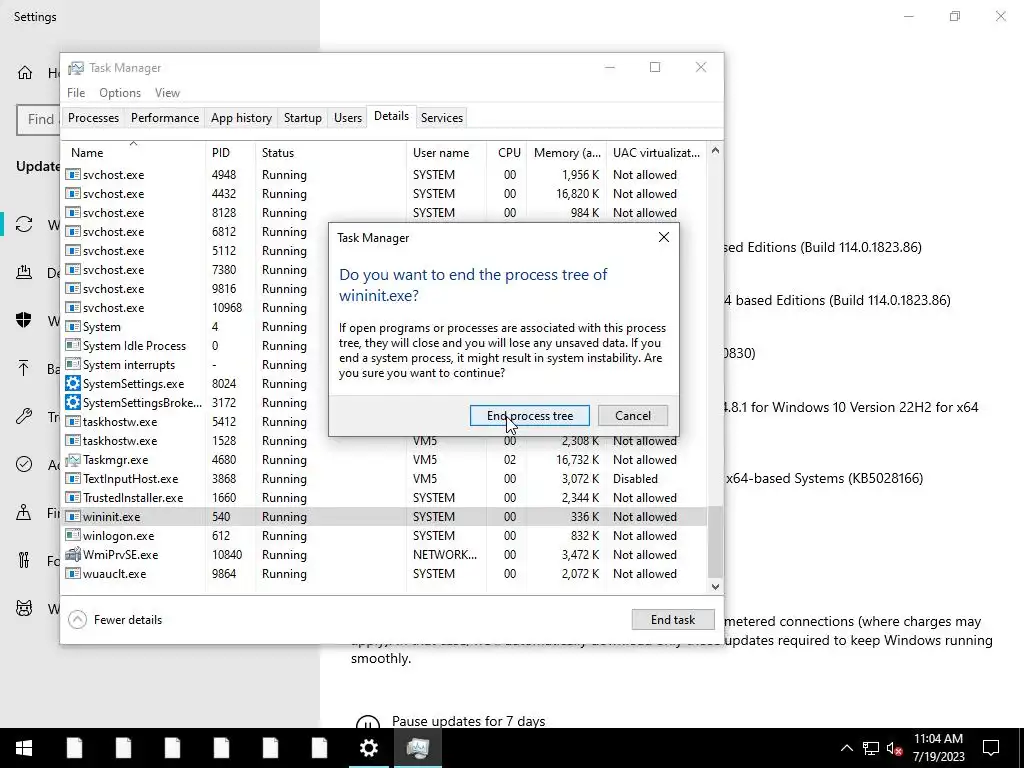The height and width of the screenshot is (768, 1024).
Task: Switch to the Services tab
Action: 441,118
